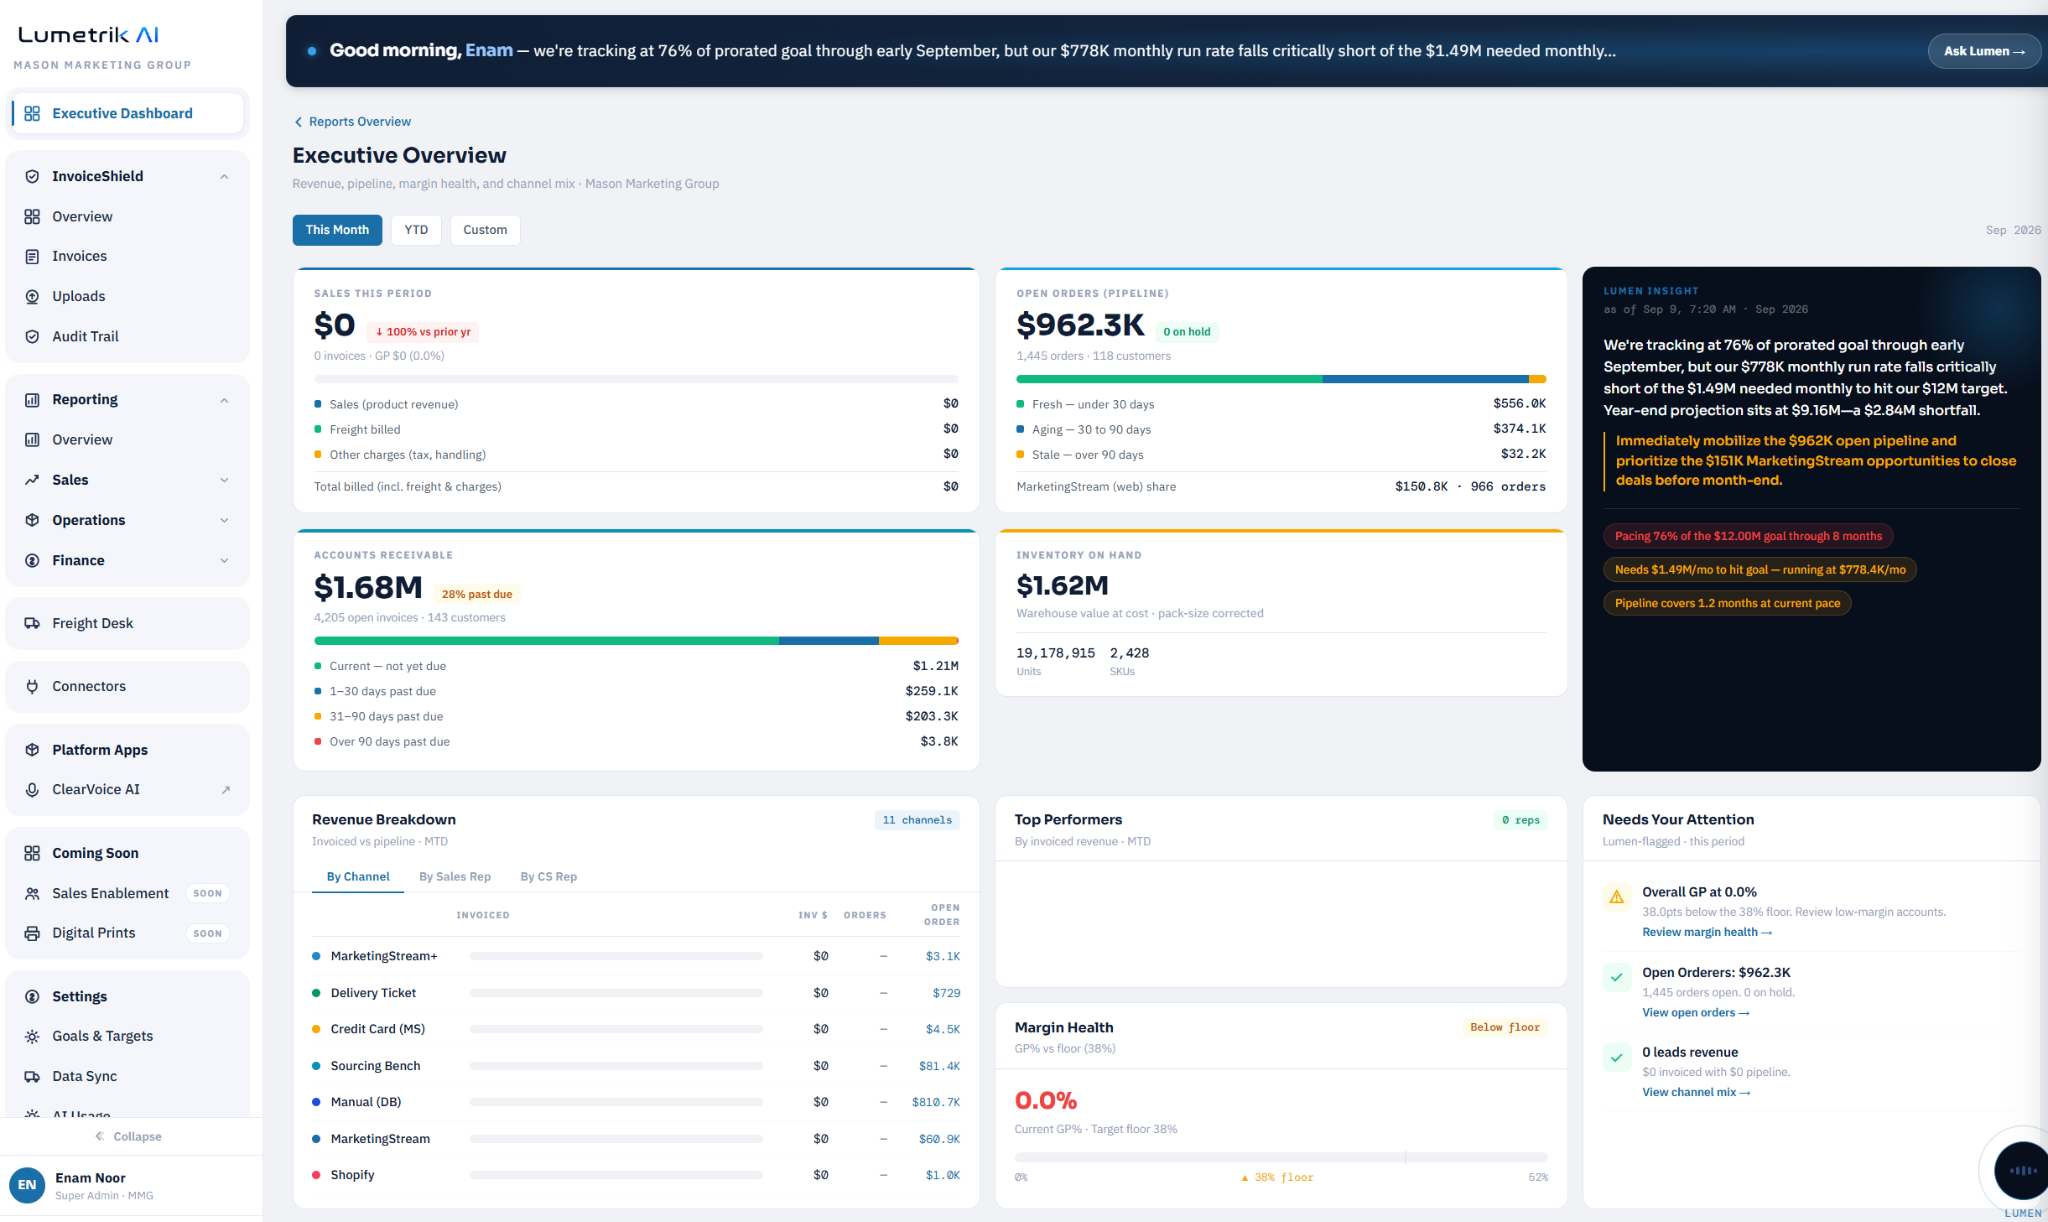Open Goals & Targets sun icon
The image size is (2048, 1222).
tap(32, 1037)
